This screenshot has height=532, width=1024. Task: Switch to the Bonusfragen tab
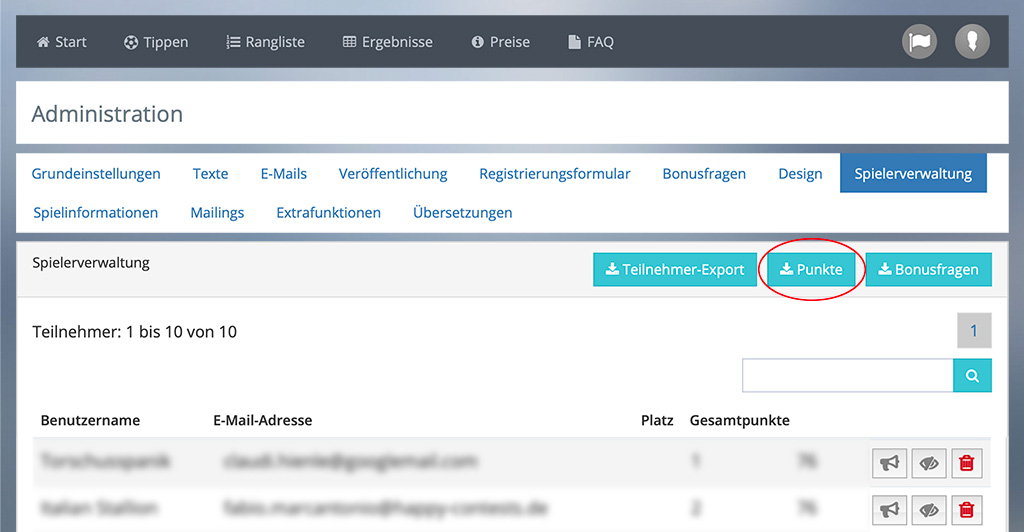coord(704,174)
